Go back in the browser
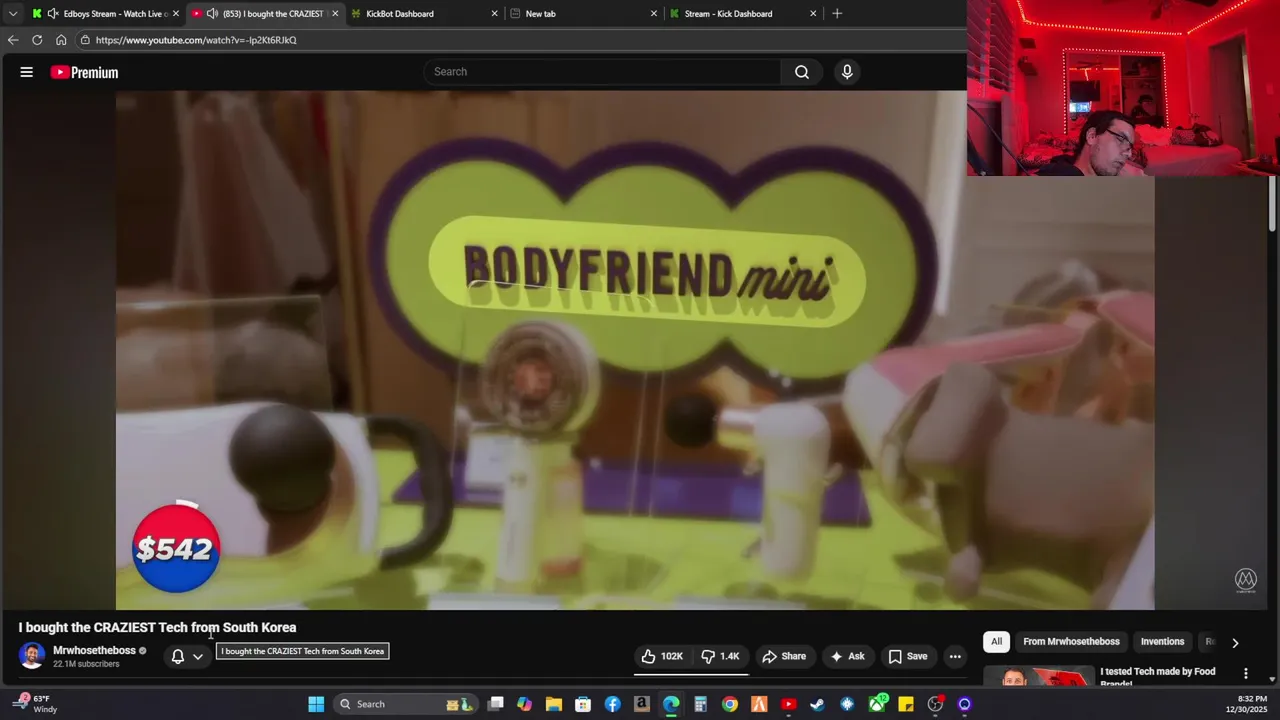Image resolution: width=1280 pixels, height=720 pixels. [13, 40]
